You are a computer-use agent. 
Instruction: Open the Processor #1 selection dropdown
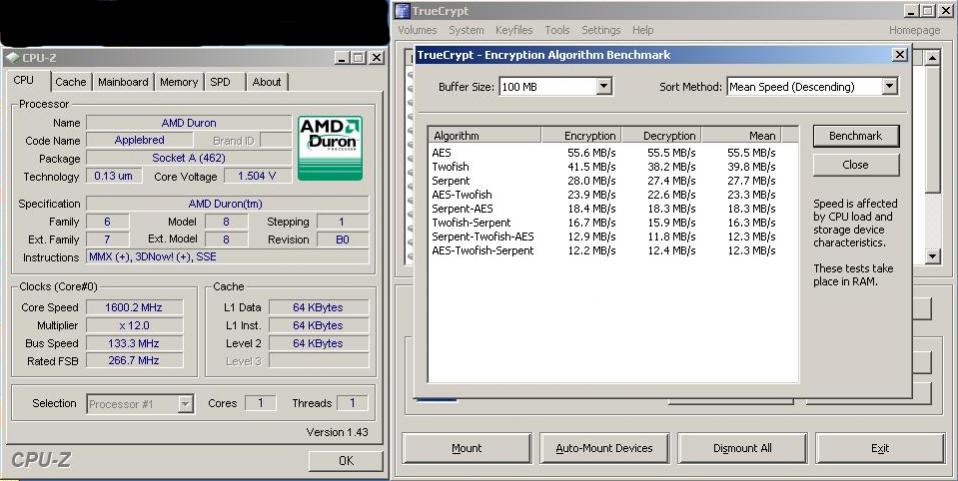(x=186, y=404)
